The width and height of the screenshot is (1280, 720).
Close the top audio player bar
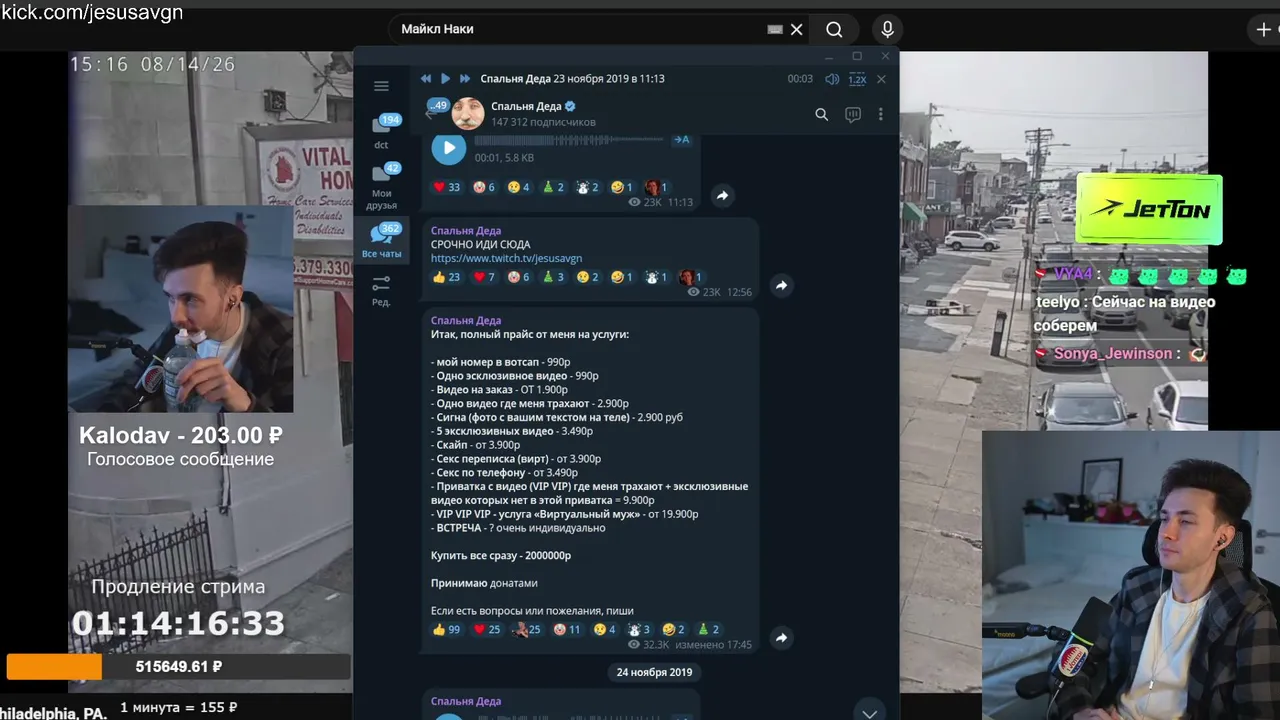pyautogui.click(x=881, y=79)
